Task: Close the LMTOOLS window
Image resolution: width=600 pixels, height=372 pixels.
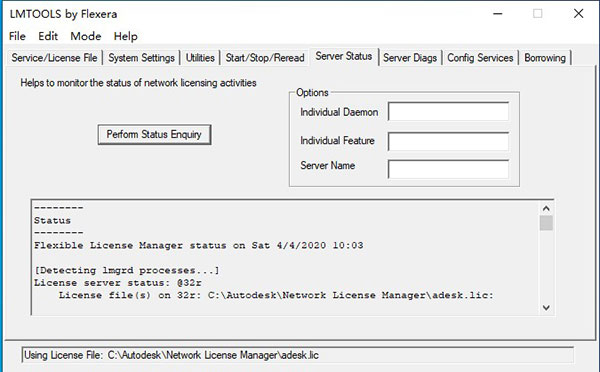Action: pos(579,14)
